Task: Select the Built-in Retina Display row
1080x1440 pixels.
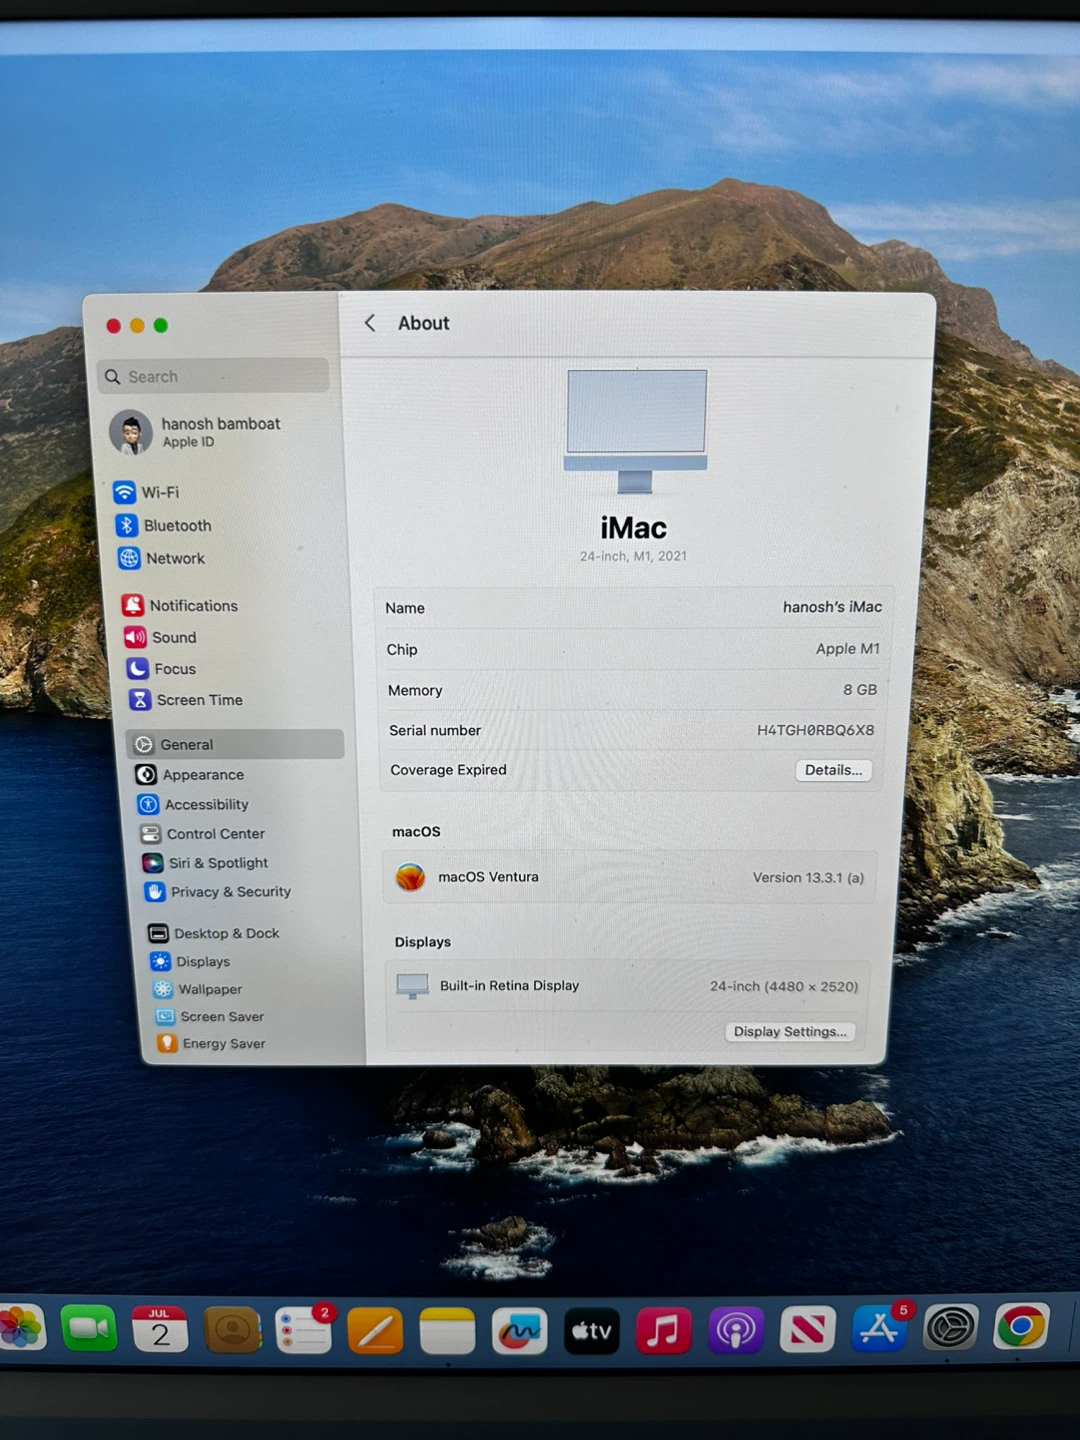Action: tap(627, 986)
